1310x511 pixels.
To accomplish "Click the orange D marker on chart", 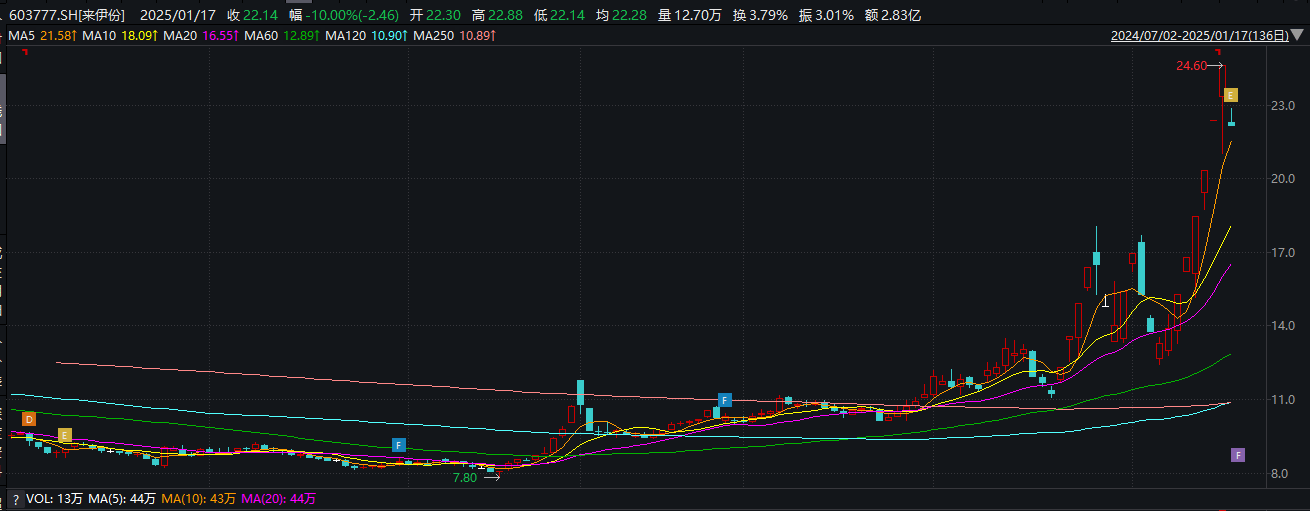I will tap(29, 418).
